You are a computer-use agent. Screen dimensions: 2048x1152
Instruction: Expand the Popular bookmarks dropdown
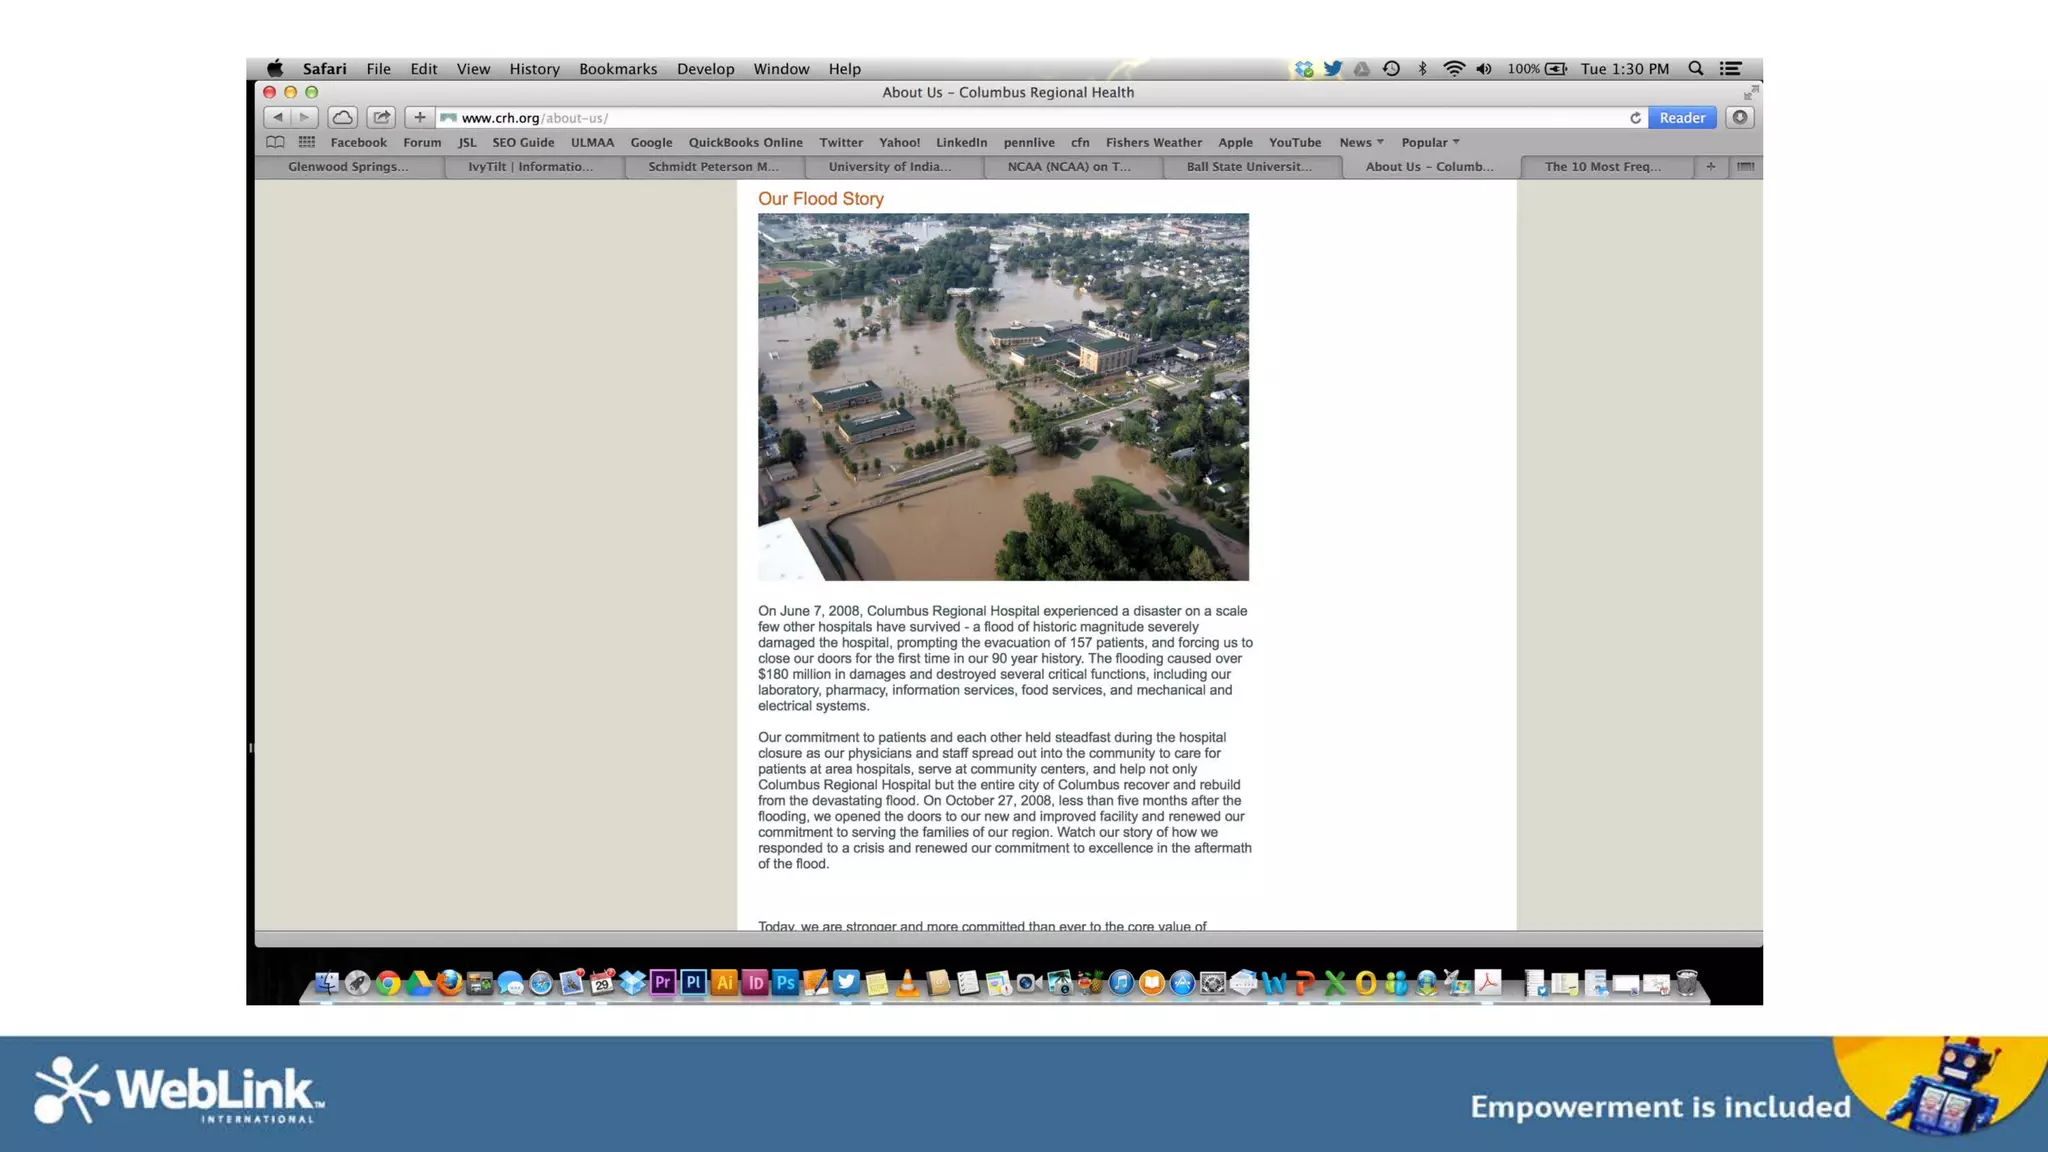tap(1430, 142)
